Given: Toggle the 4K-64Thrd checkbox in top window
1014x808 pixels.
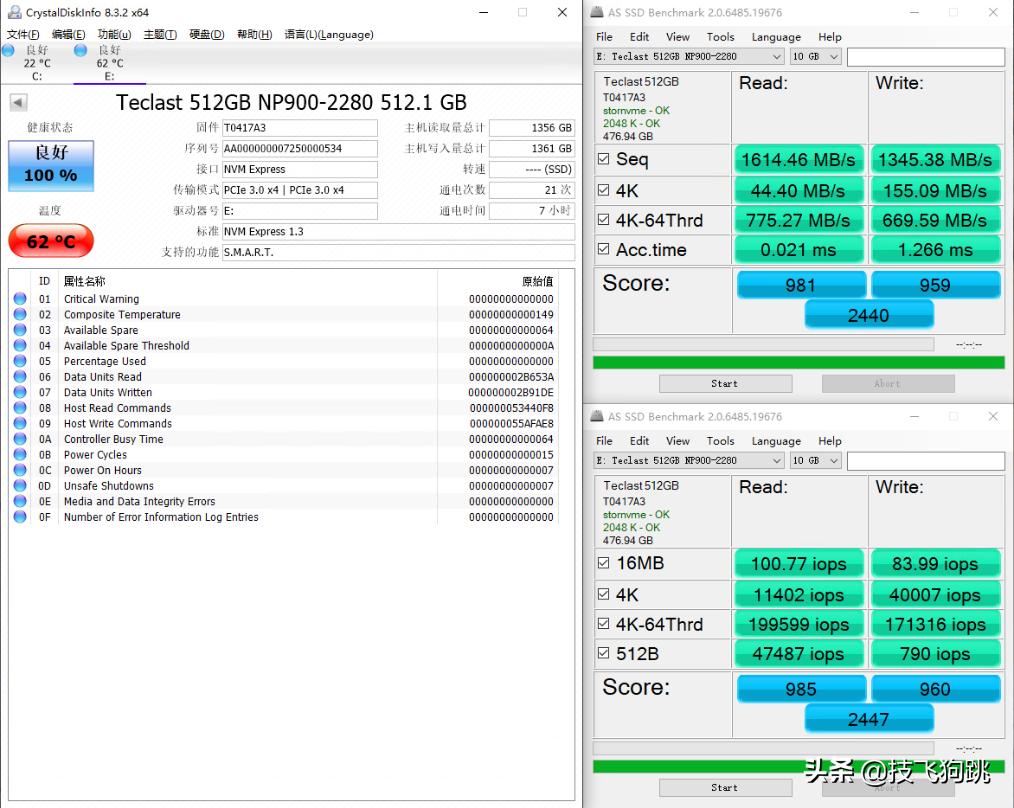Looking at the screenshot, I should pos(603,220).
